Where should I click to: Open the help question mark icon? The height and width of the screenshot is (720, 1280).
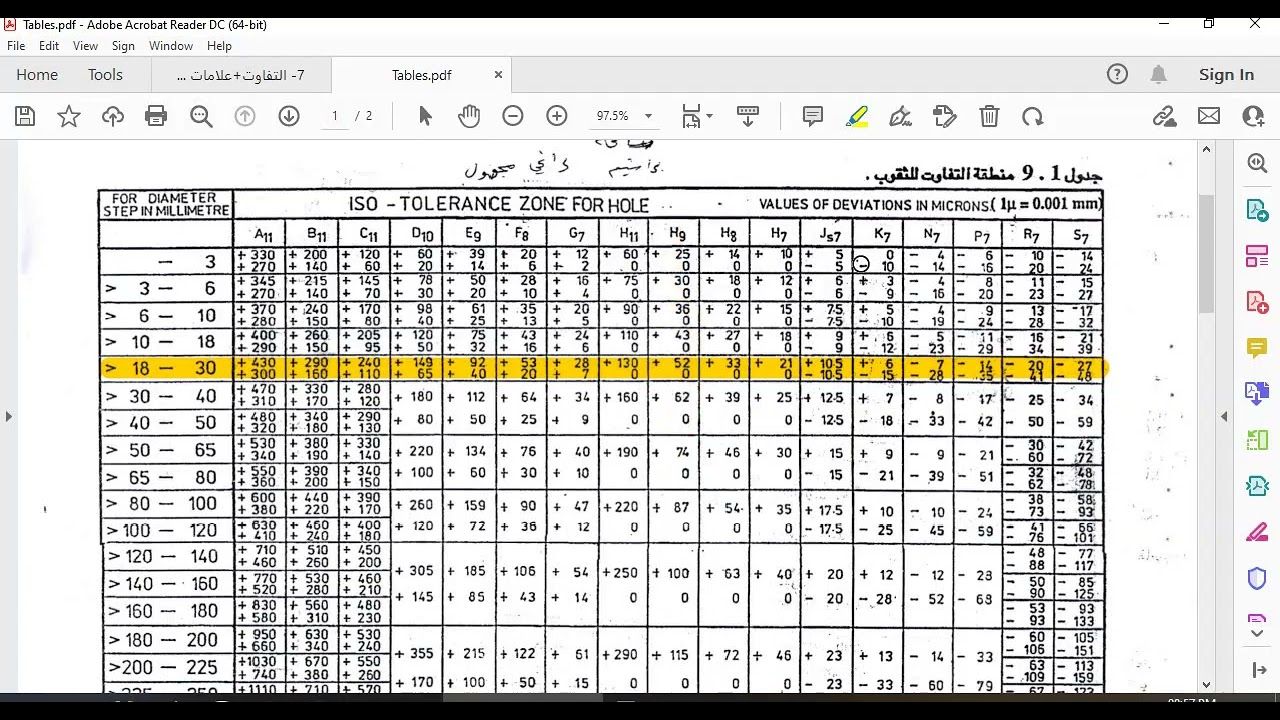tap(1117, 75)
